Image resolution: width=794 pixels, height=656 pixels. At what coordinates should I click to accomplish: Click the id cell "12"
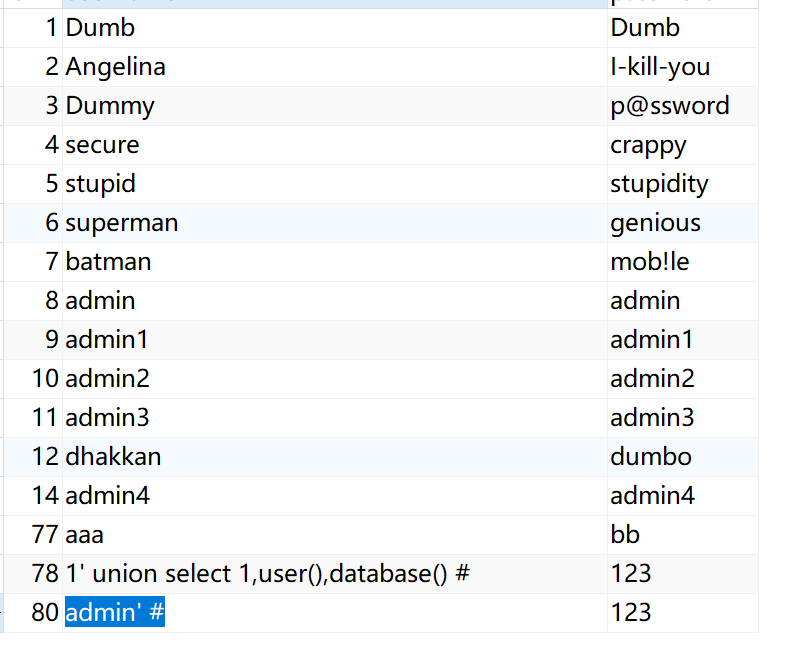(33, 457)
